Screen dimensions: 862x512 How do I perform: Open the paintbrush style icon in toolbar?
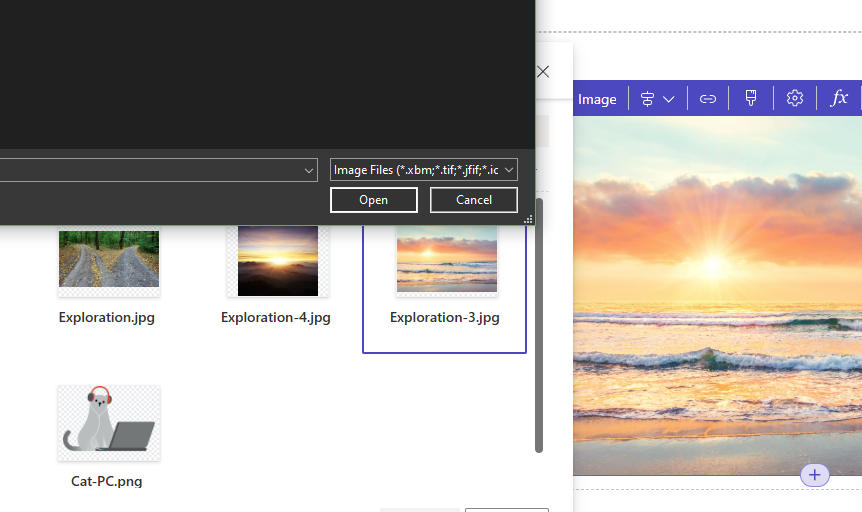point(751,98)
